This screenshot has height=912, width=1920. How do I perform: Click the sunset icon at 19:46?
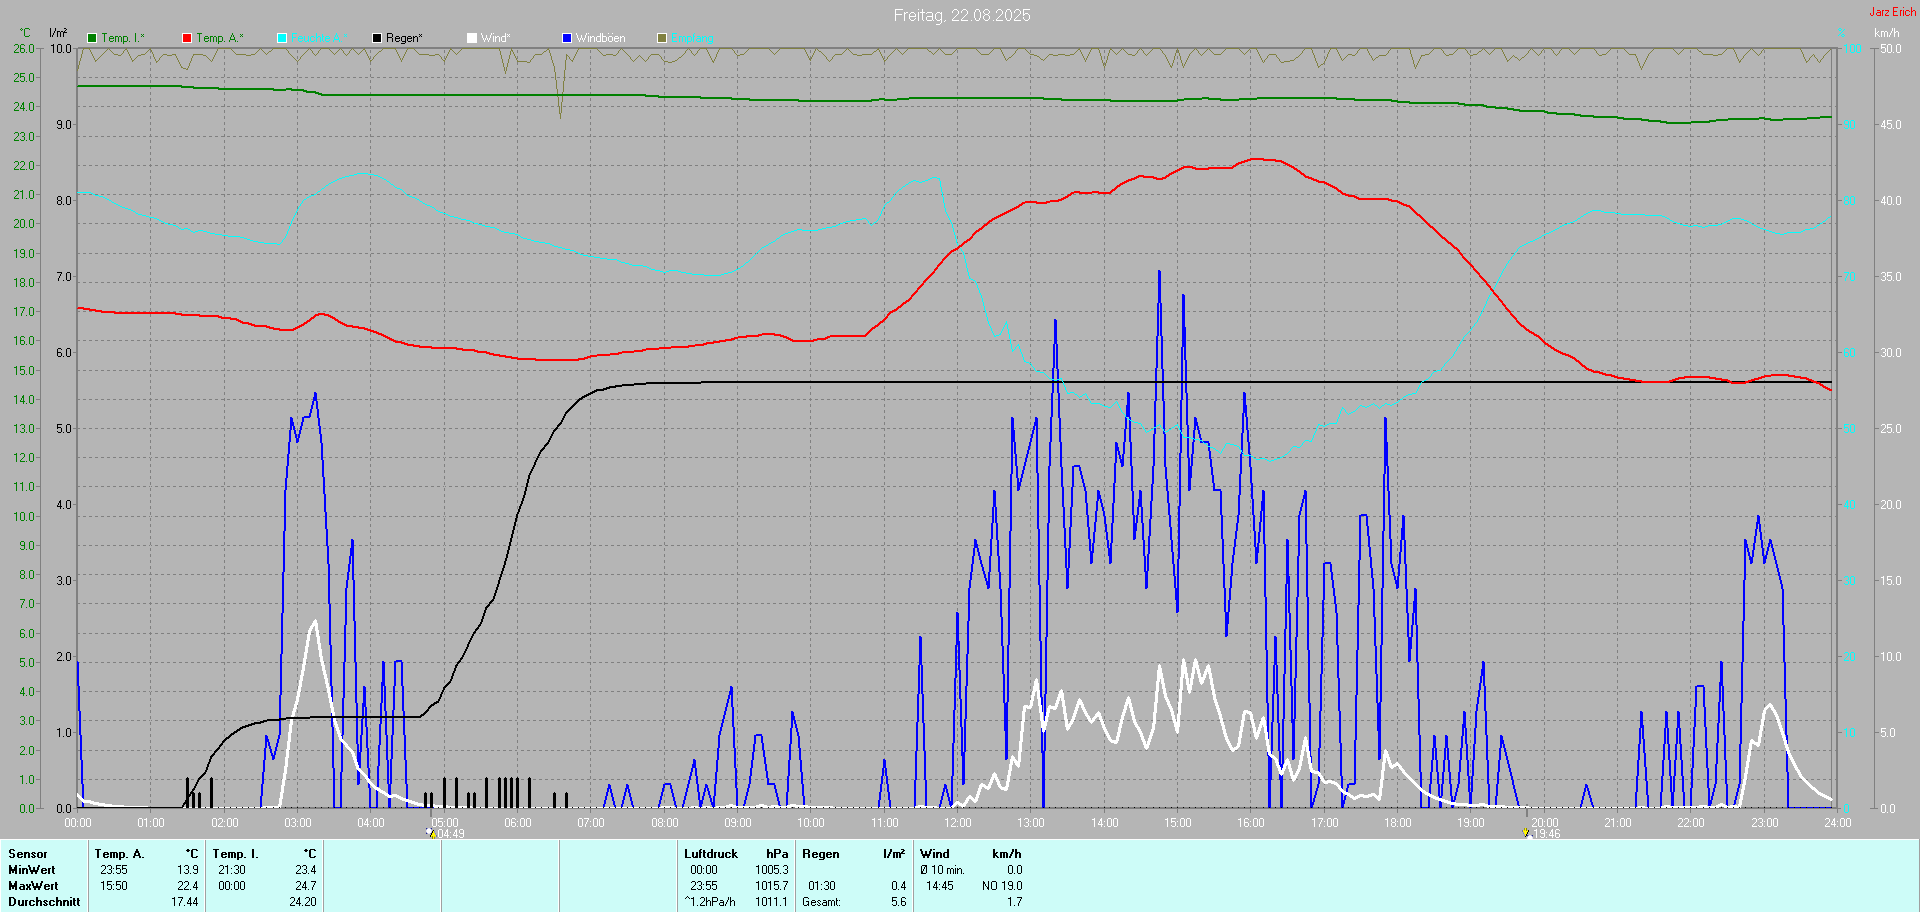1527,833
